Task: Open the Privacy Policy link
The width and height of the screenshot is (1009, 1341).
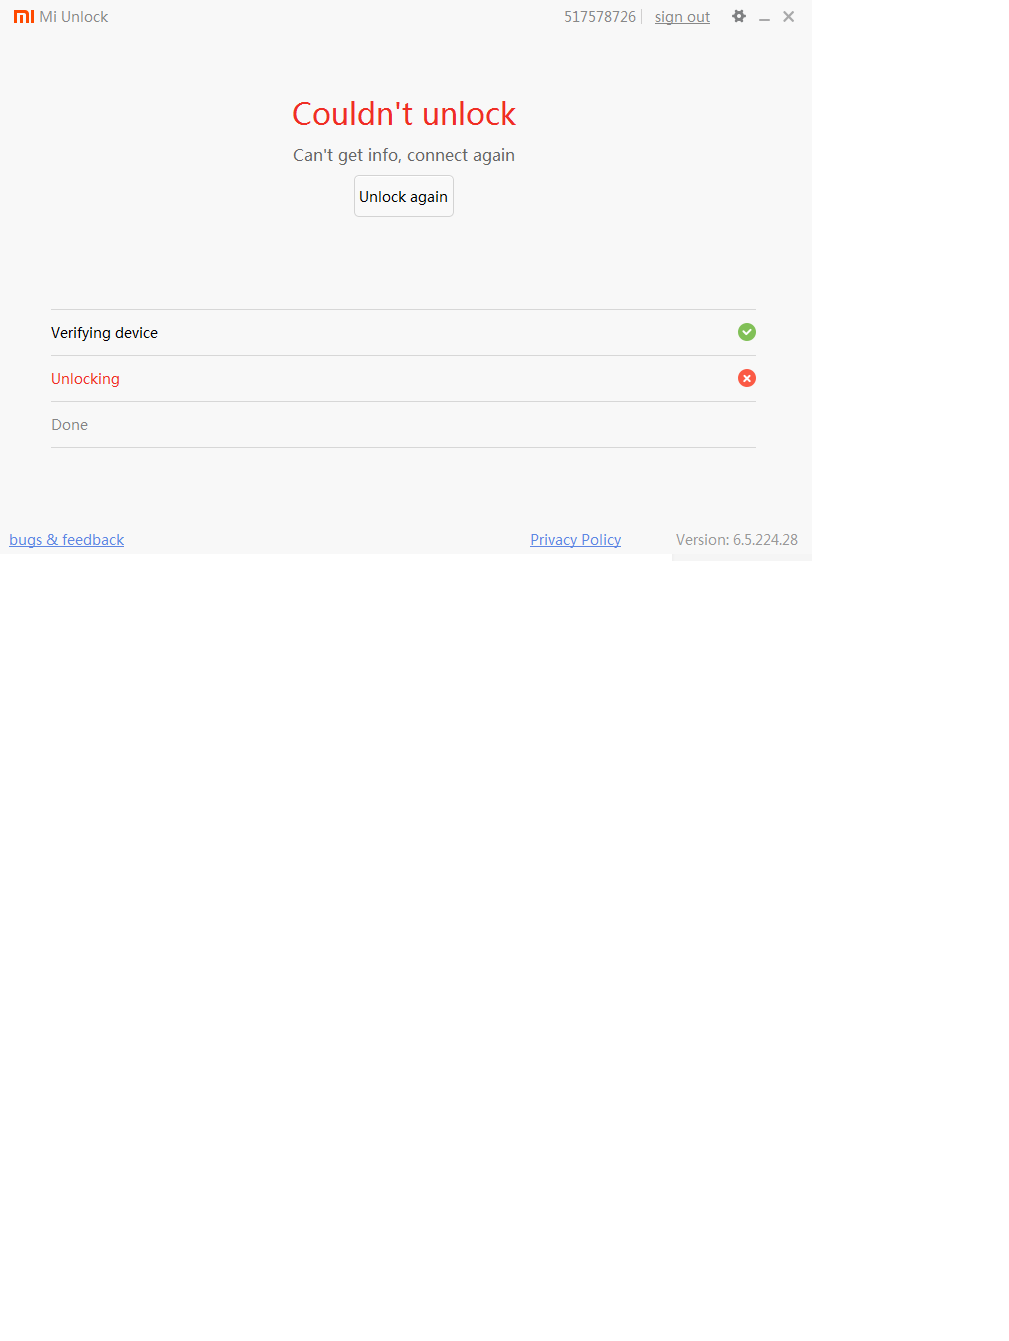Action: 575,540
